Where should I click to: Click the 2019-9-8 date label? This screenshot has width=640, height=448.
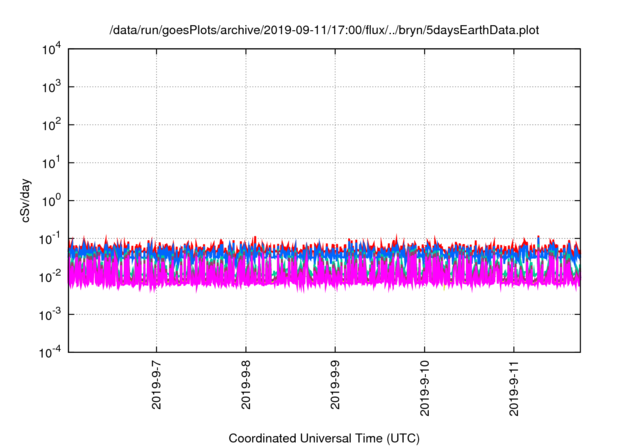(x=246, y=385)
